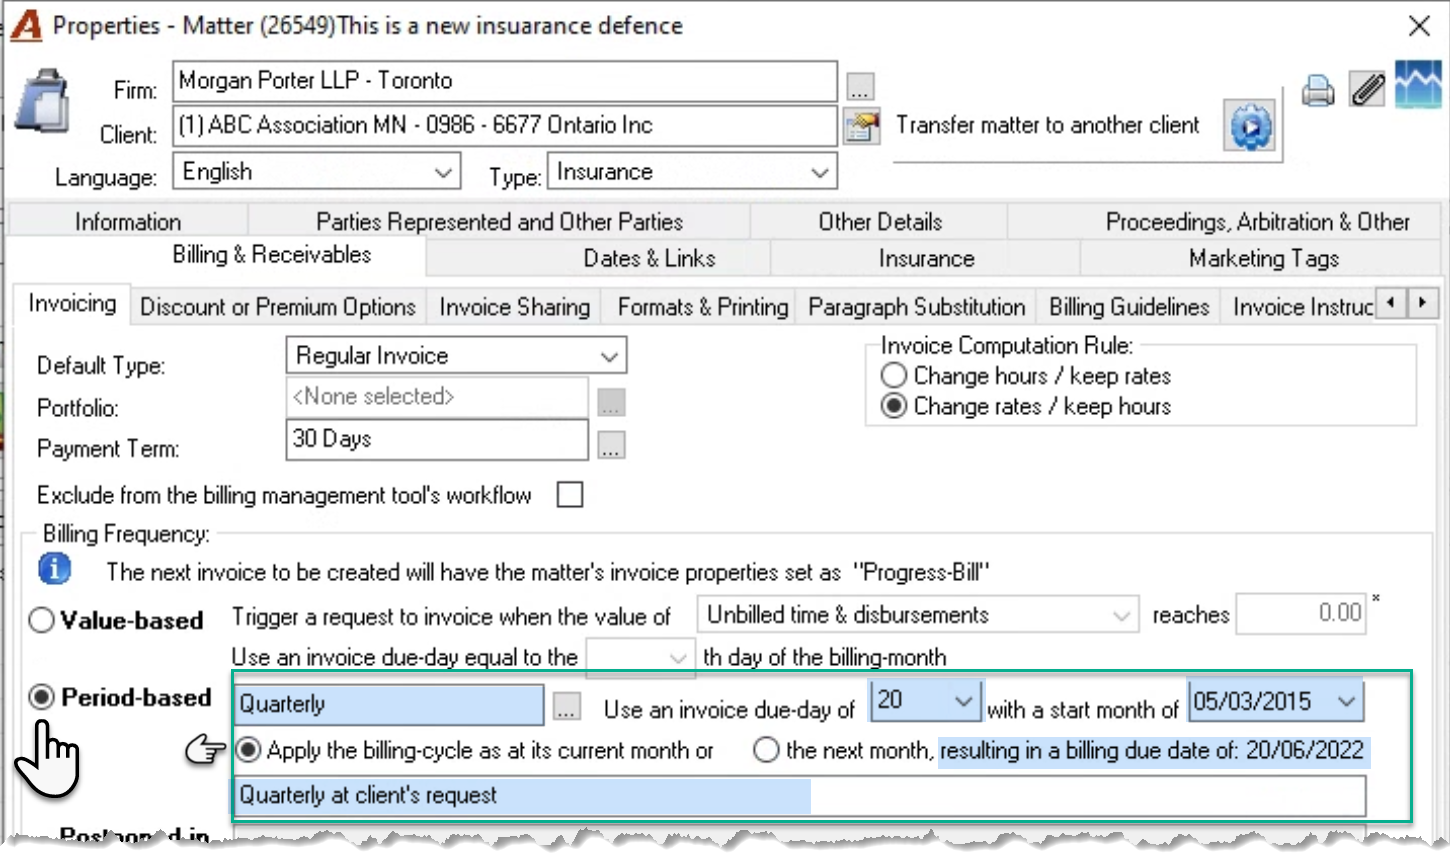Open Firm browse ellipsis button
Image resolution: width=1450 pixels, height=855 pixels.
pos(860,87)
